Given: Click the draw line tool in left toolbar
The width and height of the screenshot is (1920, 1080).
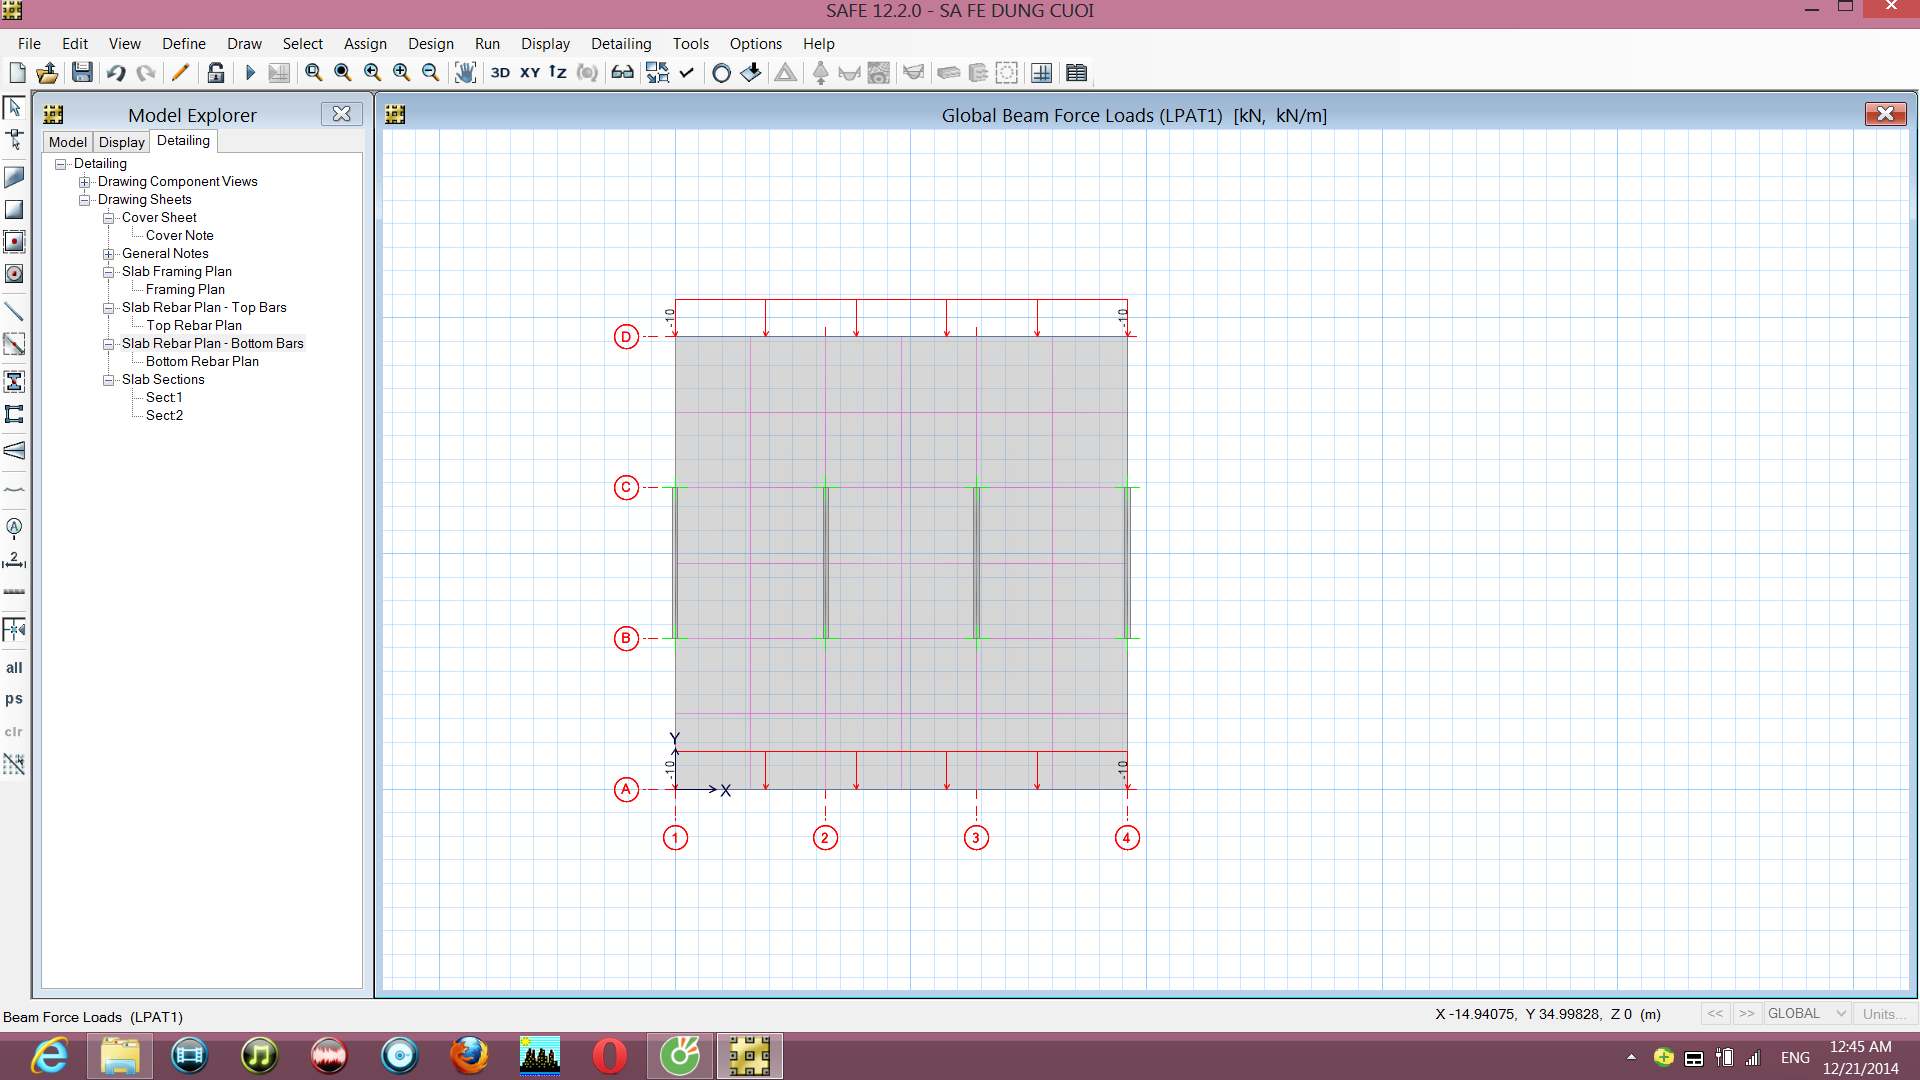Looking at the screenshot, I should point(14,311).
